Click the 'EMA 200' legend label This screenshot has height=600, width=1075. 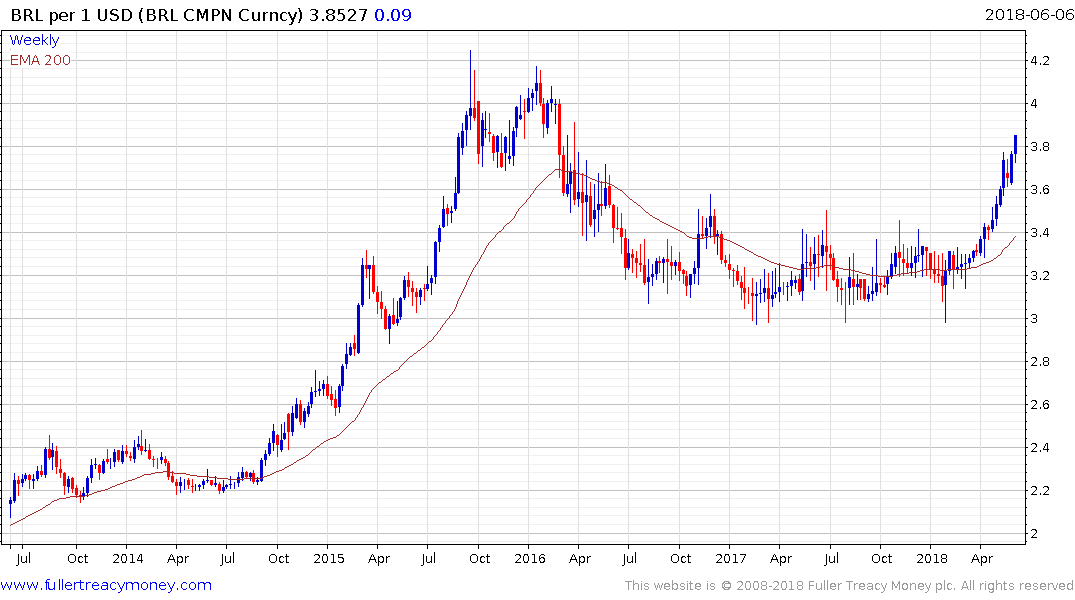pyautogui.click(x=40, y=60)
